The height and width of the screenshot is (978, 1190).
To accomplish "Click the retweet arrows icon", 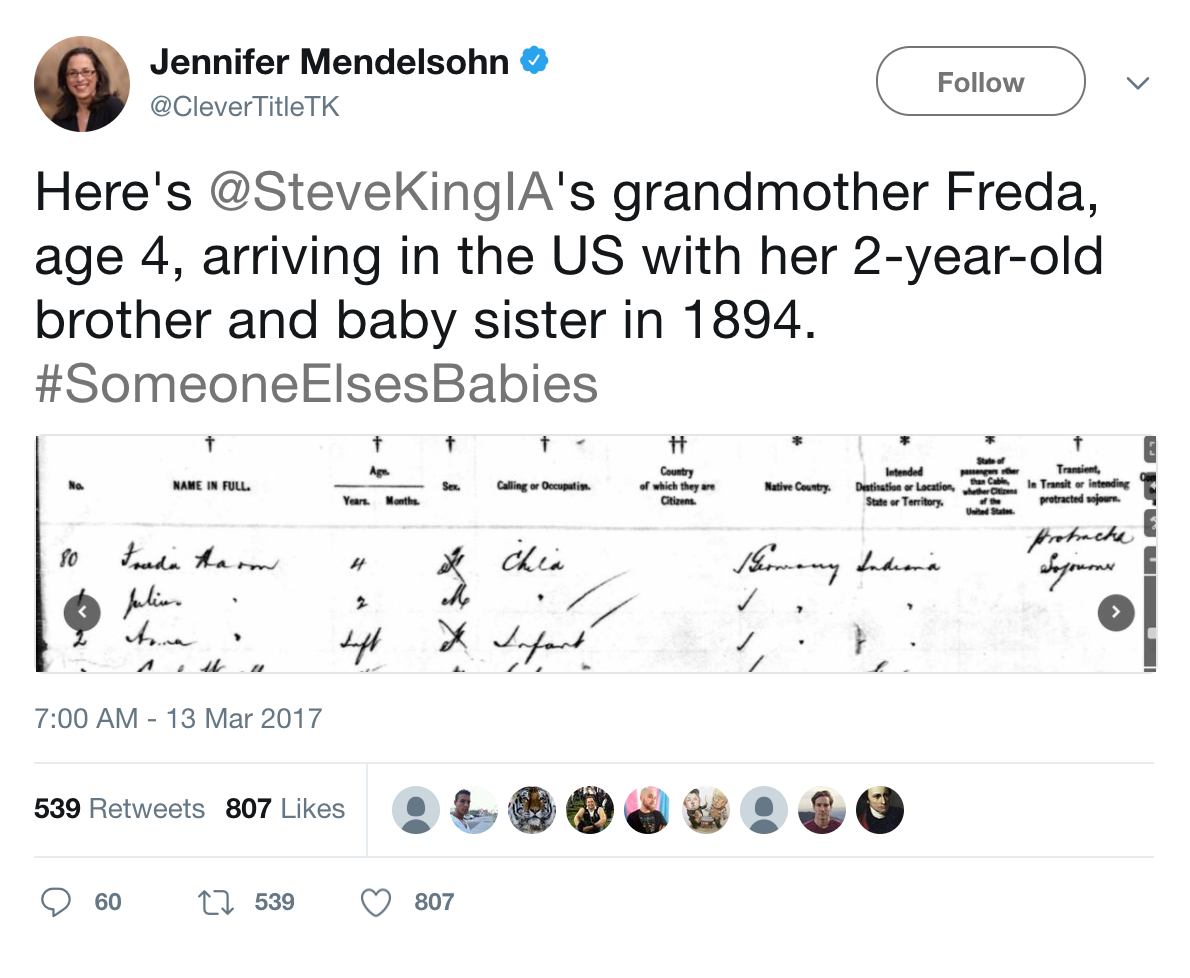I will (216, 902).
